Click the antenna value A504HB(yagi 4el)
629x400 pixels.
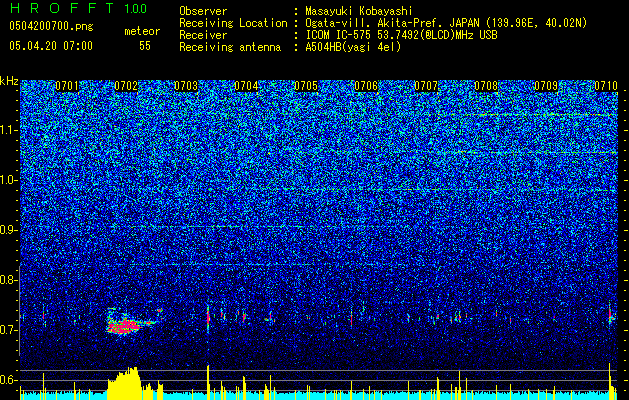point(353,47)
